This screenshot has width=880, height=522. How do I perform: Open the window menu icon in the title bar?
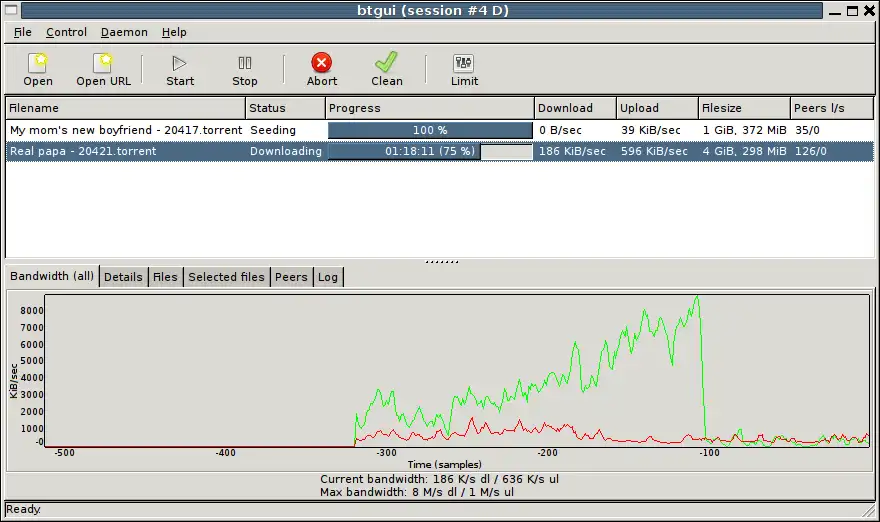tap(11, 10)
